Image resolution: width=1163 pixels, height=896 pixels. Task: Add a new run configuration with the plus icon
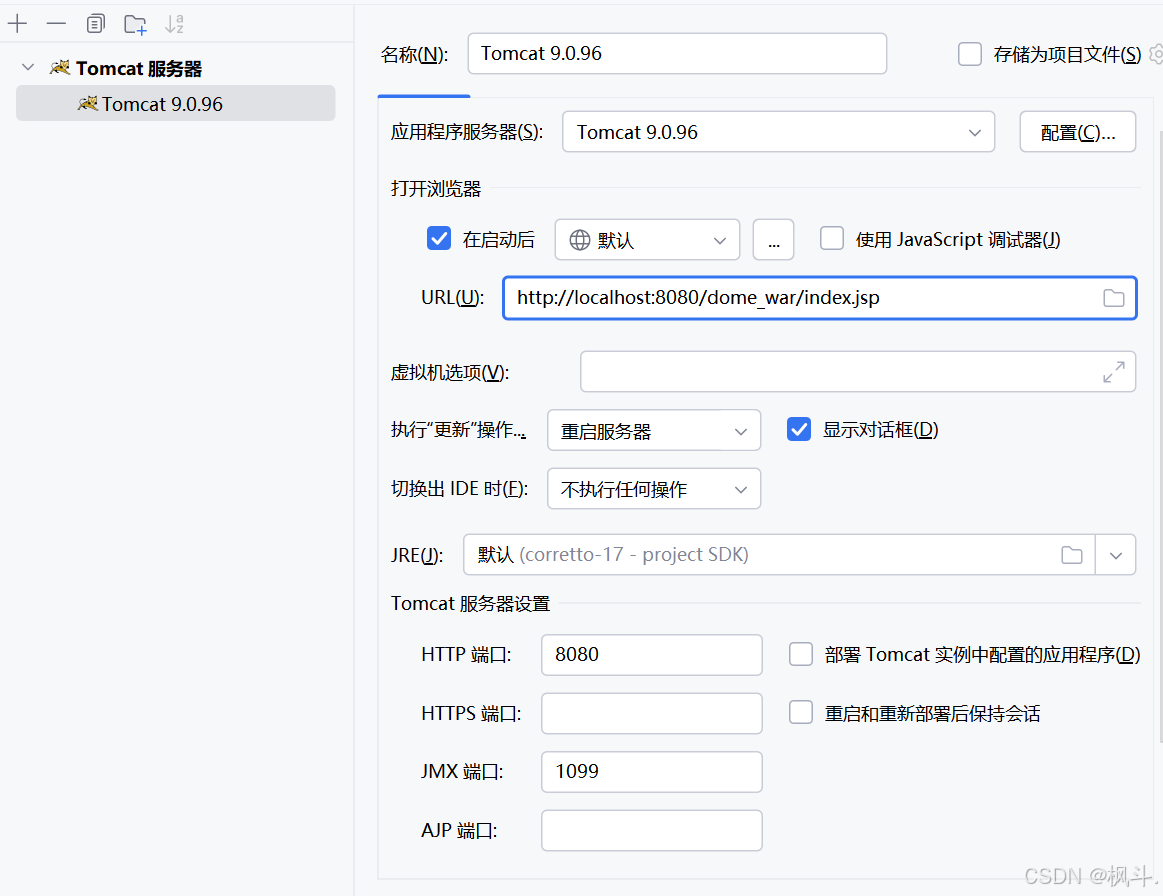pyautogui.click(x=17, y=24)
